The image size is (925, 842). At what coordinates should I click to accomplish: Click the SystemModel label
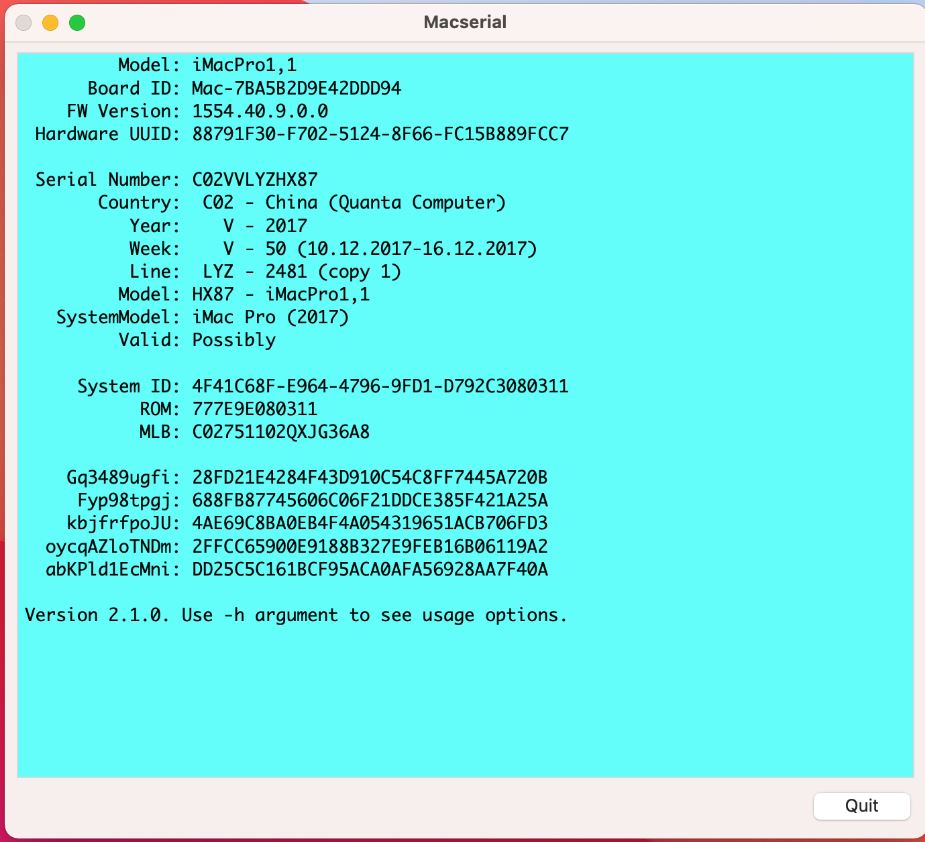(x=117, y=317)
